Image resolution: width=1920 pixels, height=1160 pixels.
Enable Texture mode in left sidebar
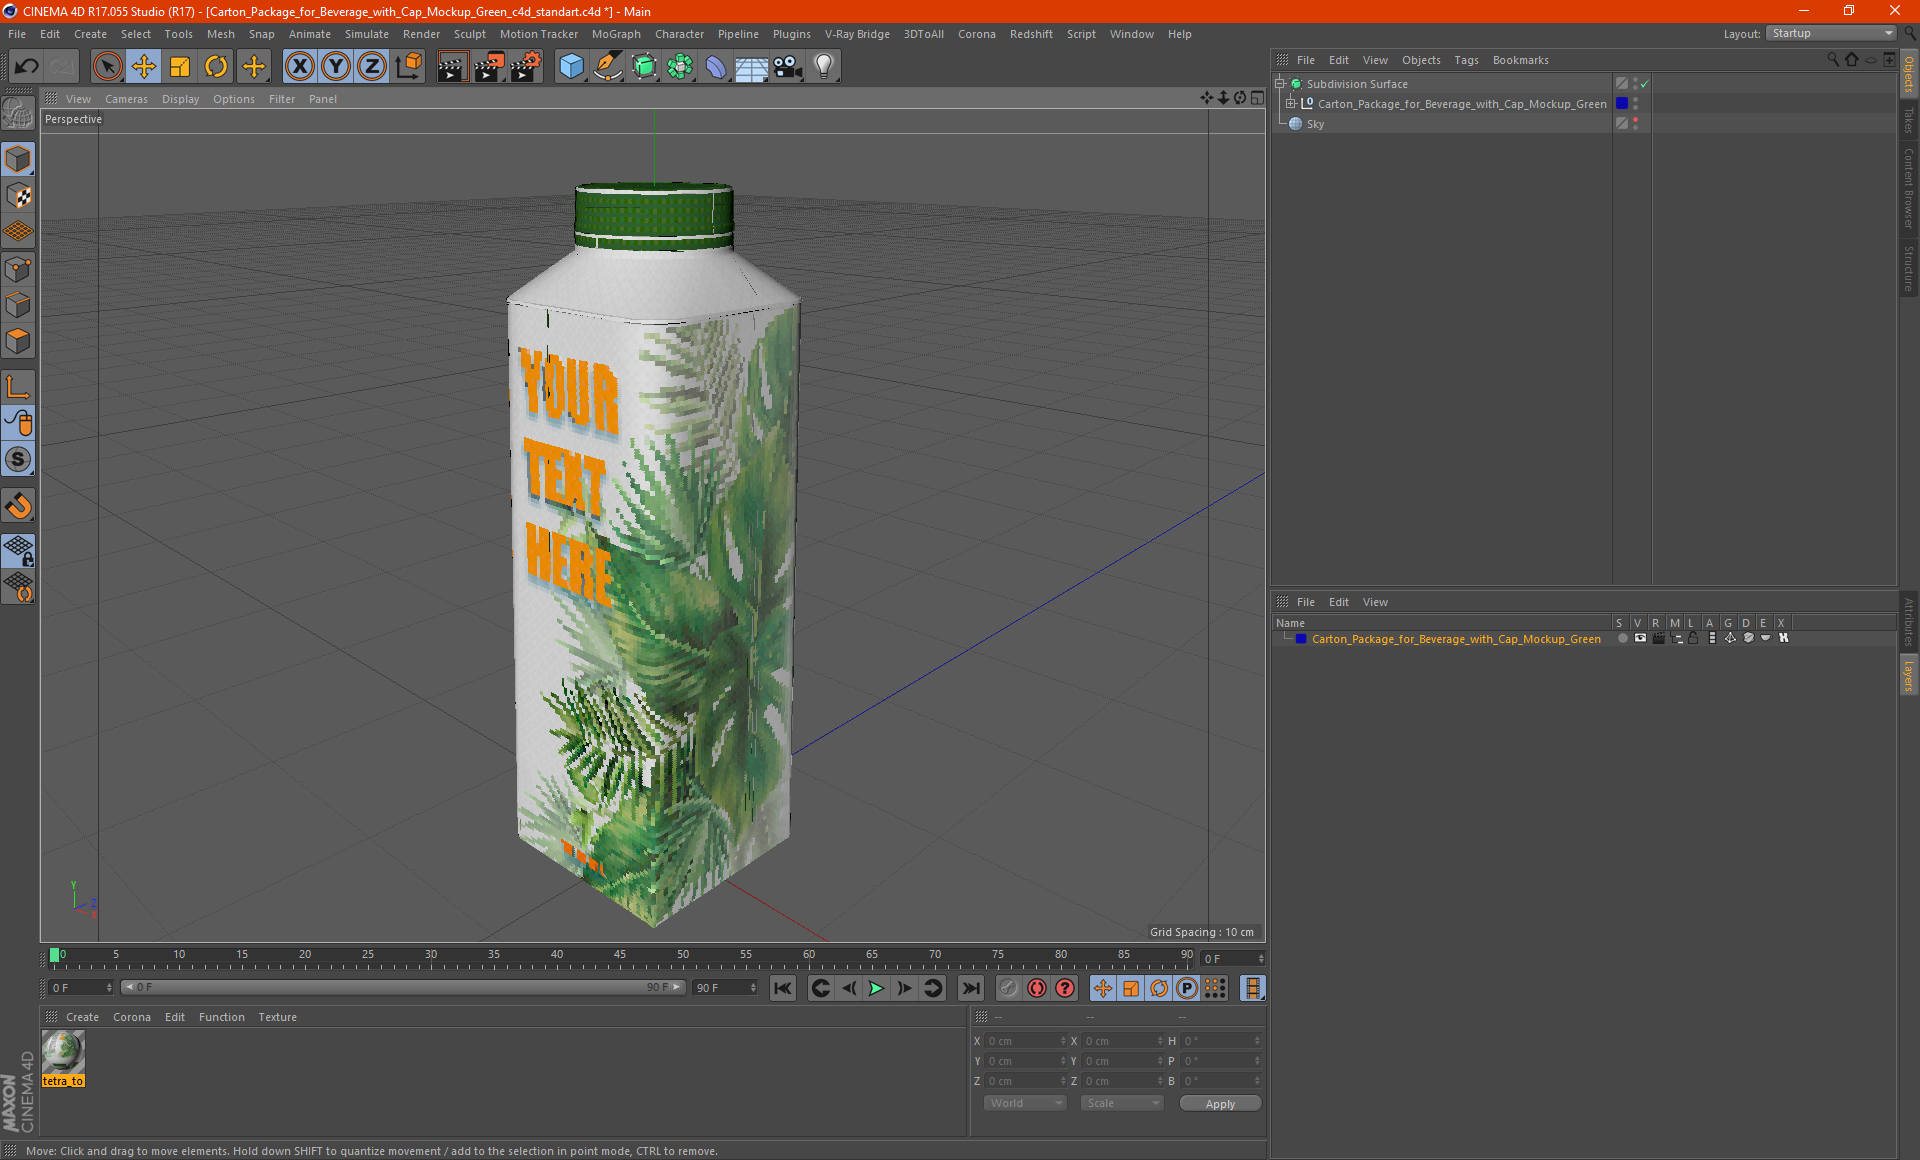coord(18,196)
